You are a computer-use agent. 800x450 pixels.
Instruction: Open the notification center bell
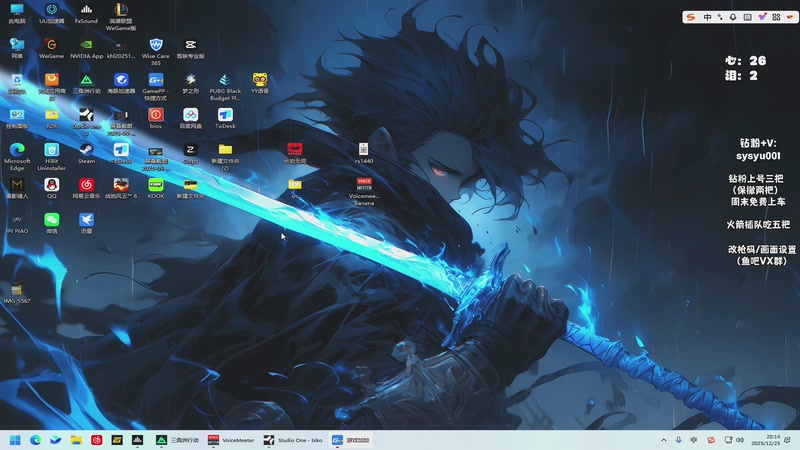click(x=788, y=440)
